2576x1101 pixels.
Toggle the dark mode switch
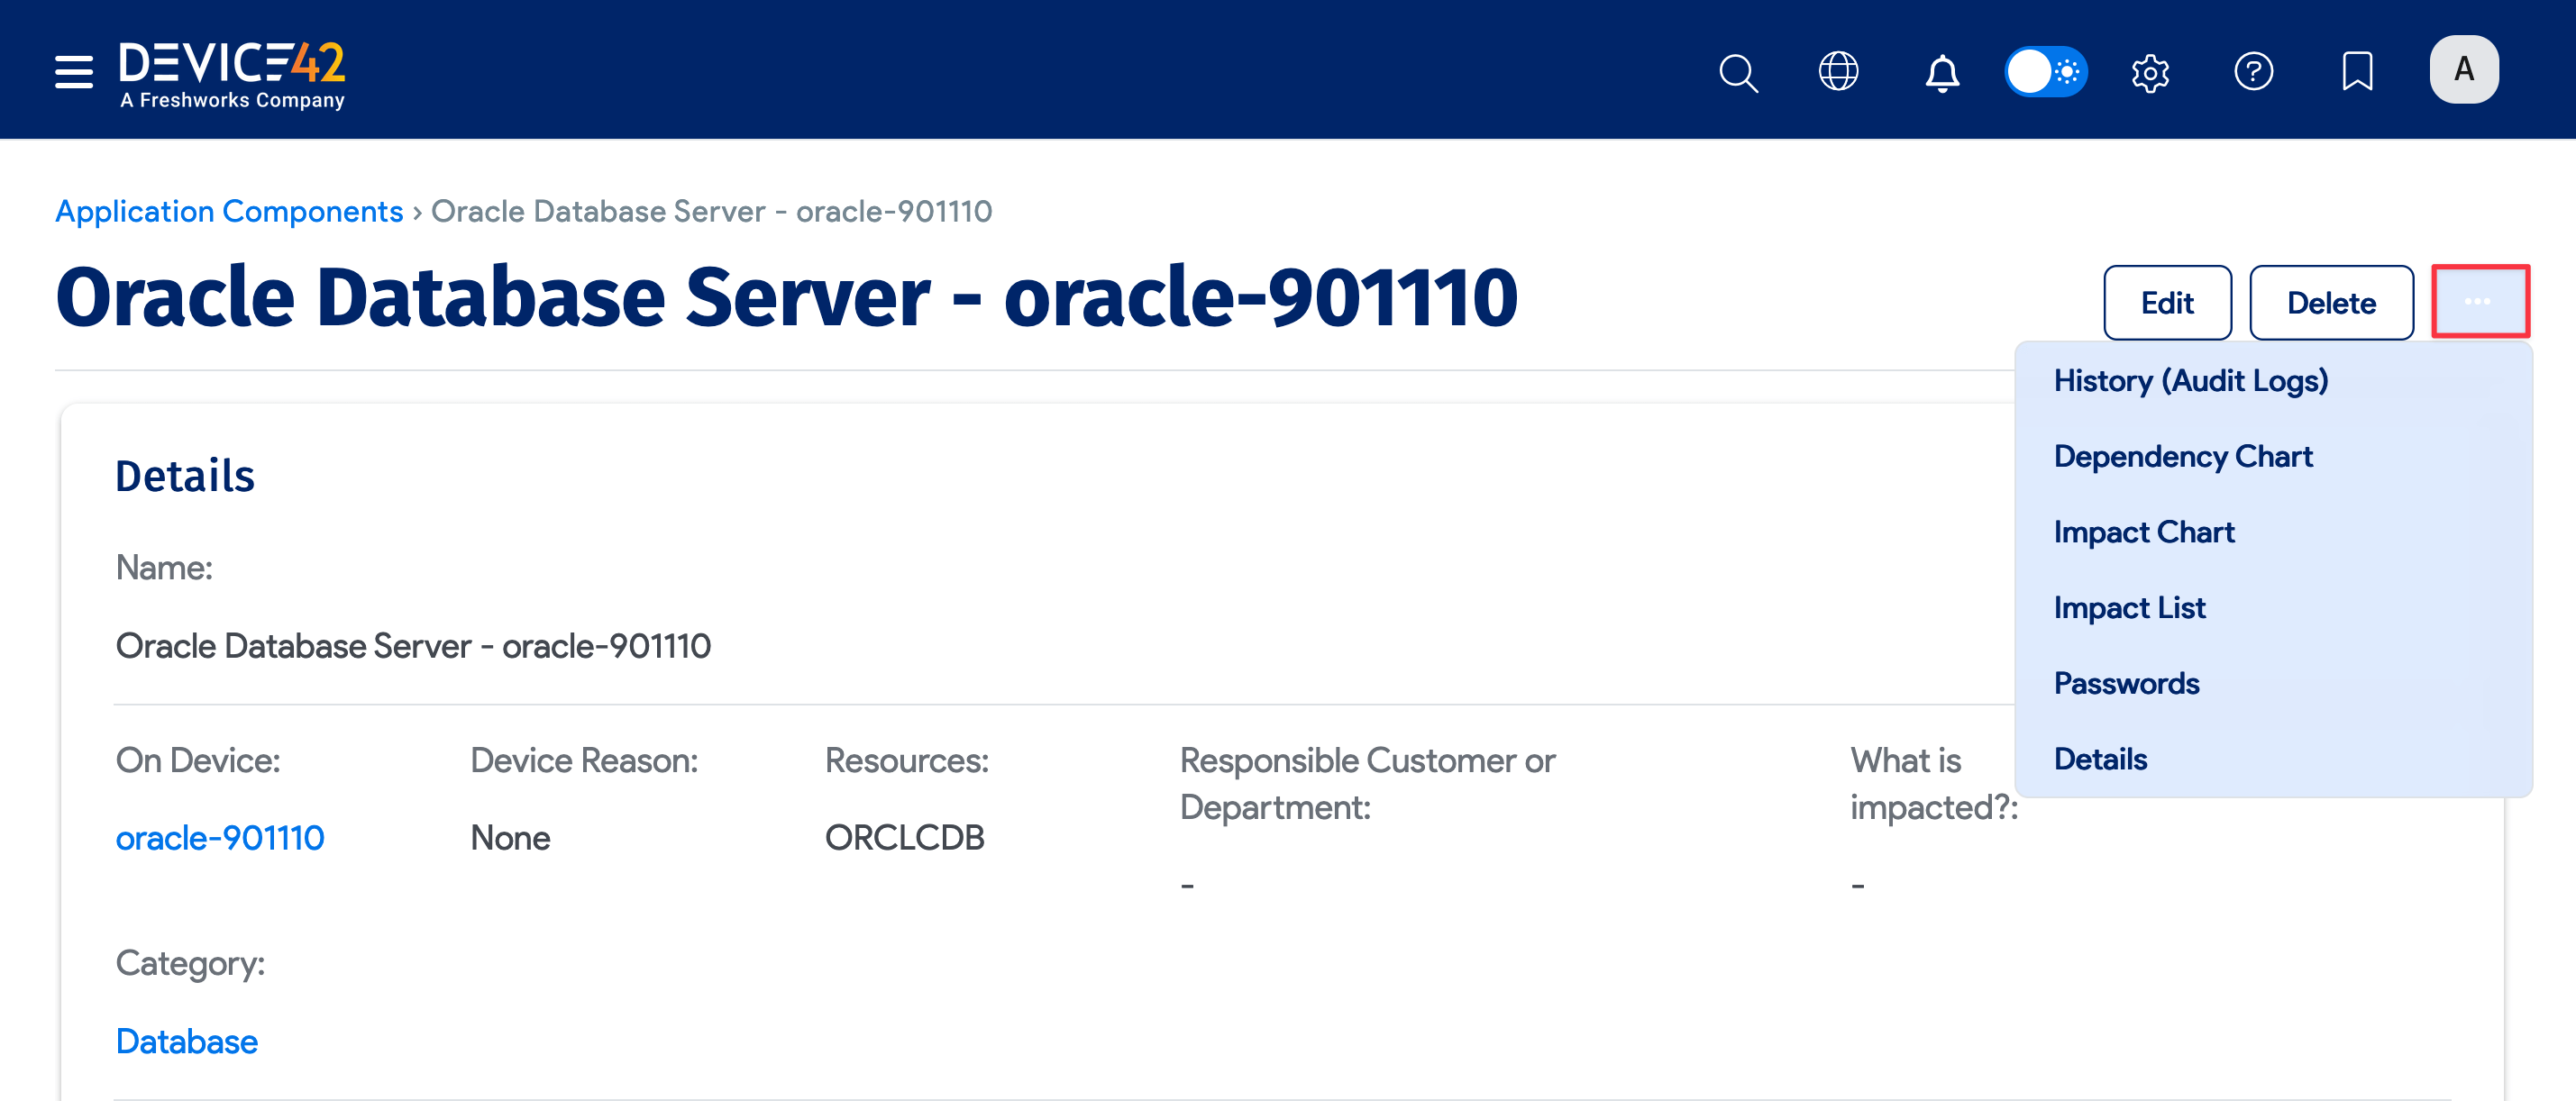[x=2046, y=71]
